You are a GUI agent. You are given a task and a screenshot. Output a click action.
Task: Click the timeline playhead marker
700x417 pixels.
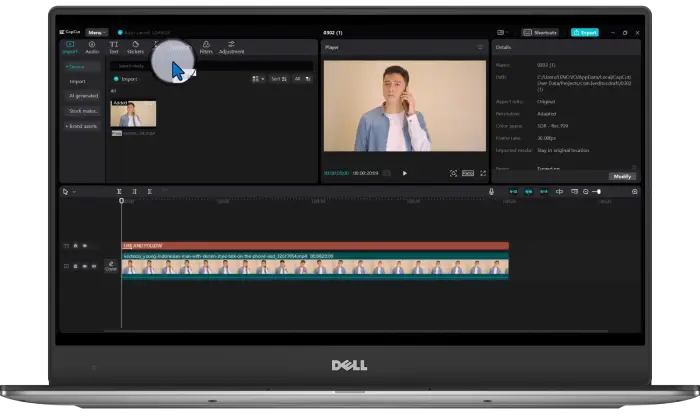tap(121, 201)
